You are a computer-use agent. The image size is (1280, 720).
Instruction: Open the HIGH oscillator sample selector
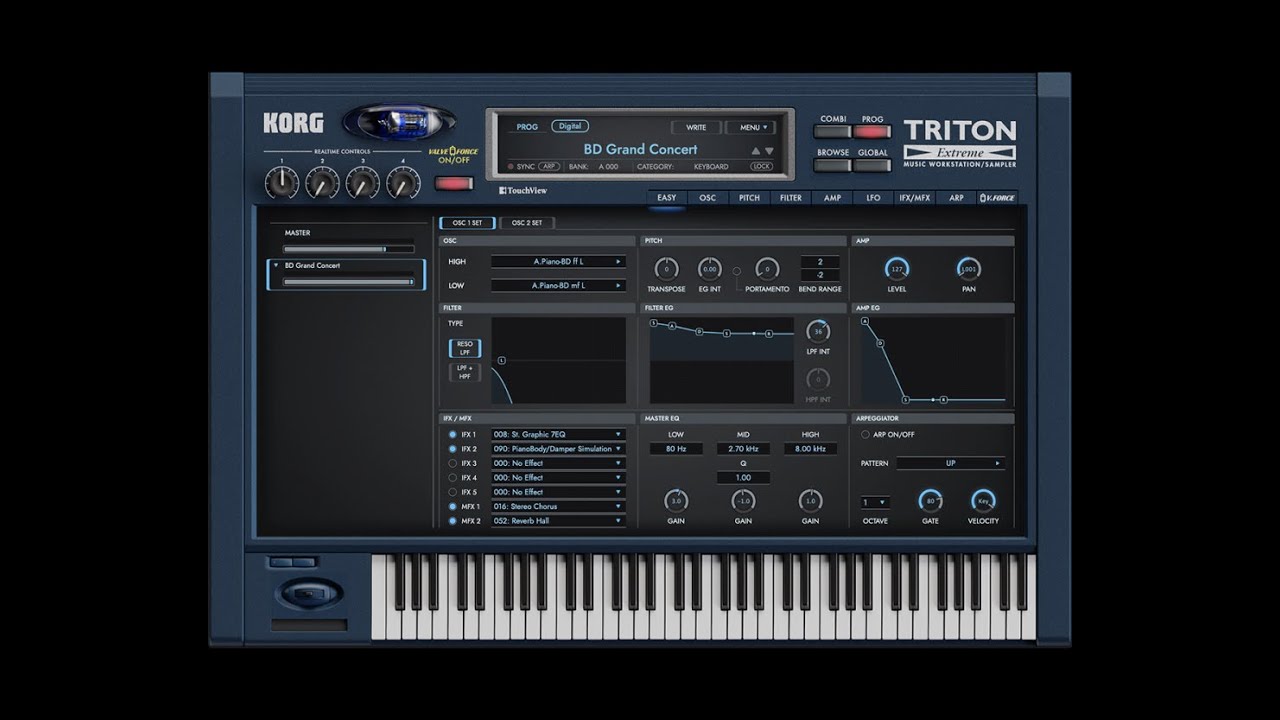(558, 261)
